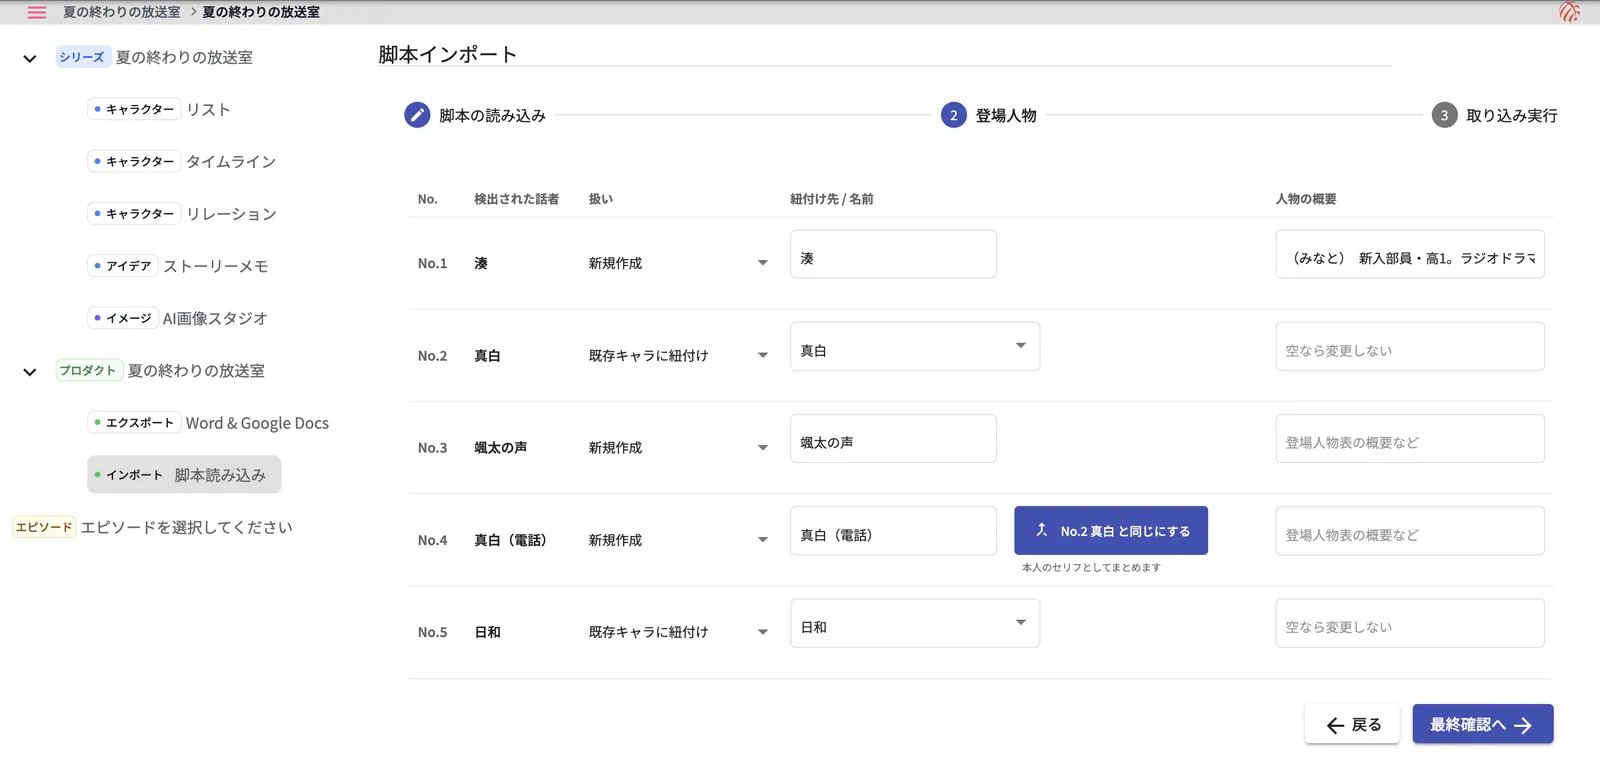
Task: Click the app logo icon at top right
Action: point(1569,12)
